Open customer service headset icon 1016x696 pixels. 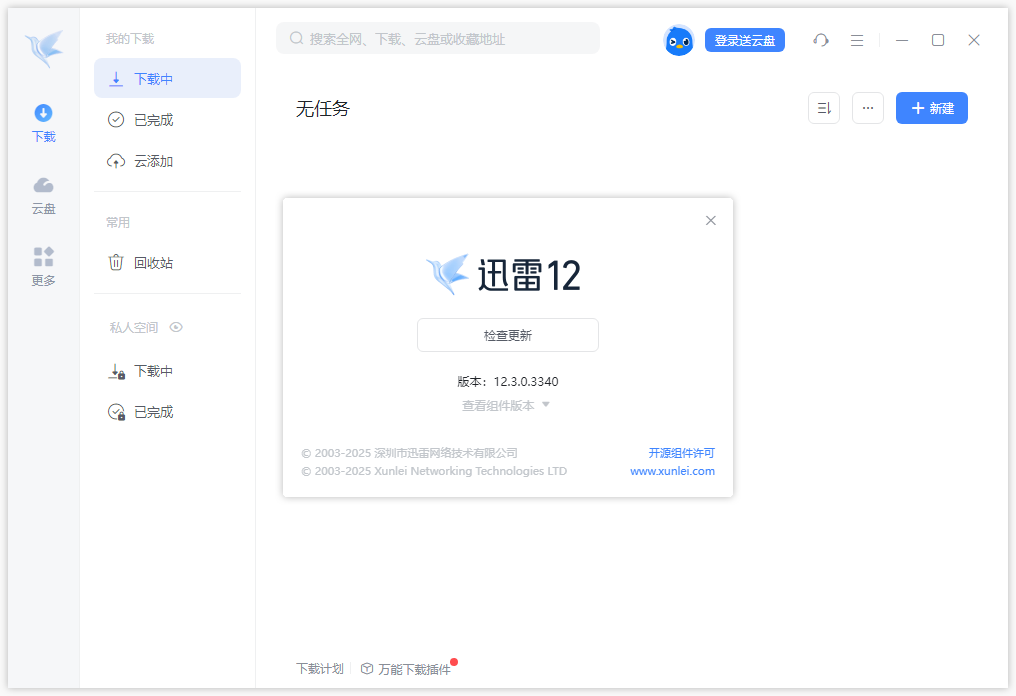click(821, 40)
